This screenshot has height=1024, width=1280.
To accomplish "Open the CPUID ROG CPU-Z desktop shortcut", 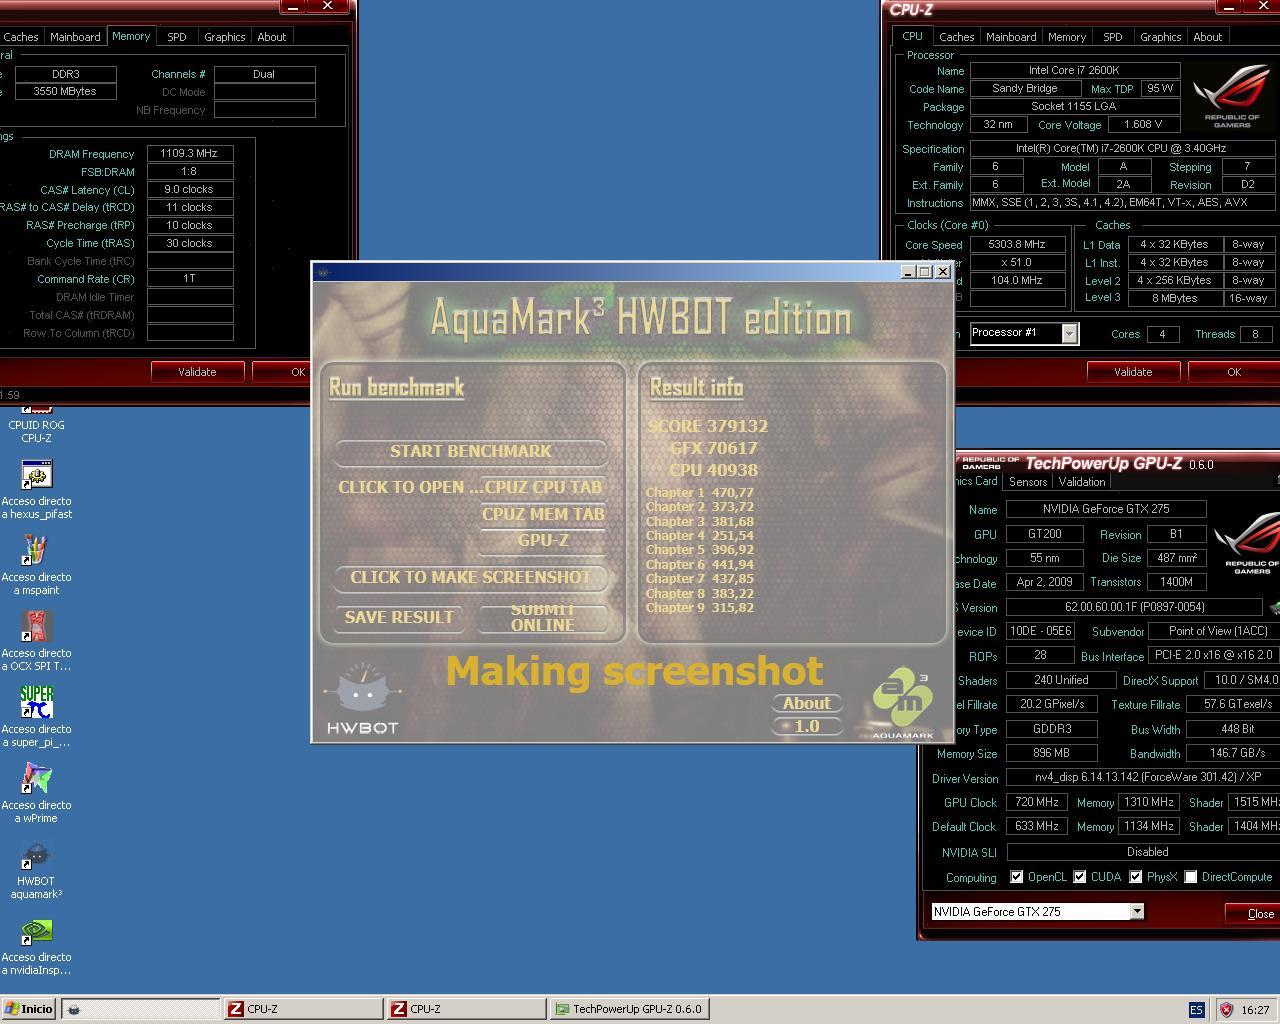I will pyautogui.click(x=36, y=425).
